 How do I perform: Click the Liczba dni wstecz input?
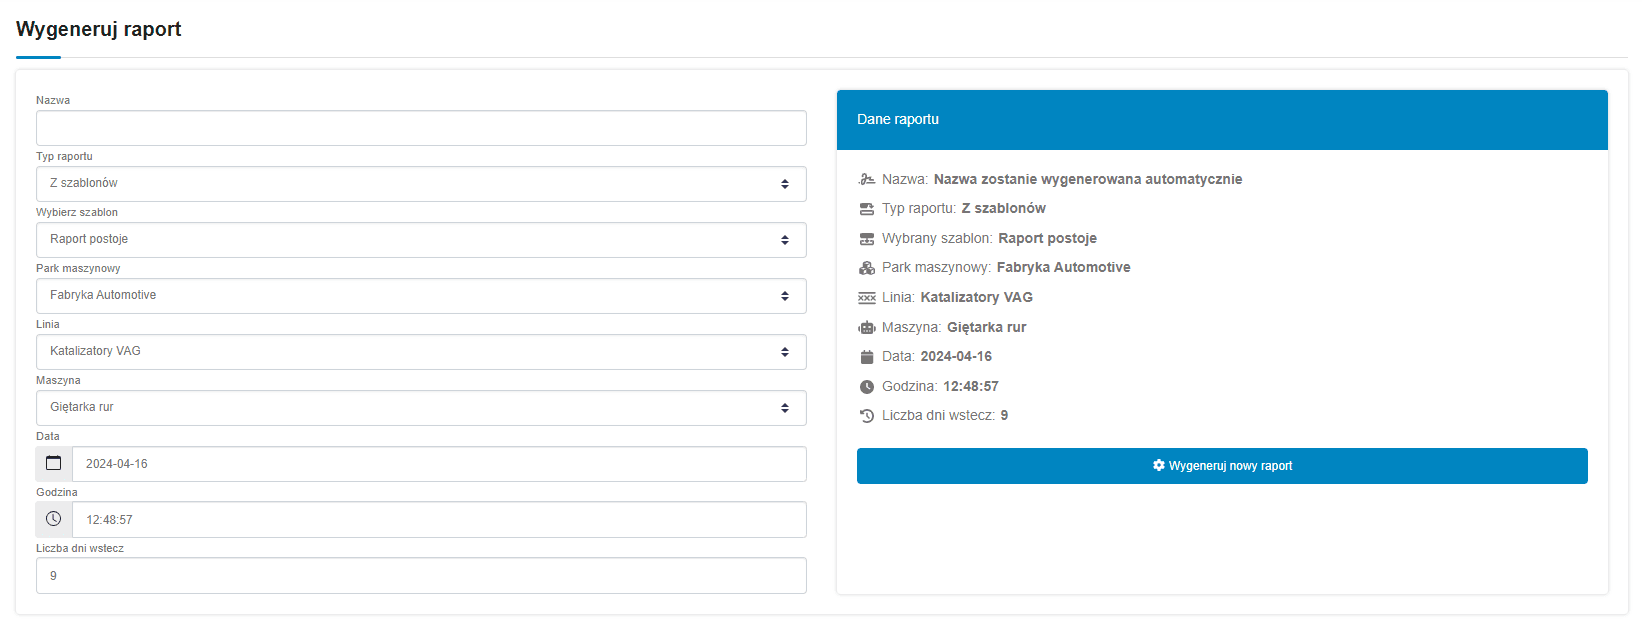(x=421, y=576)
